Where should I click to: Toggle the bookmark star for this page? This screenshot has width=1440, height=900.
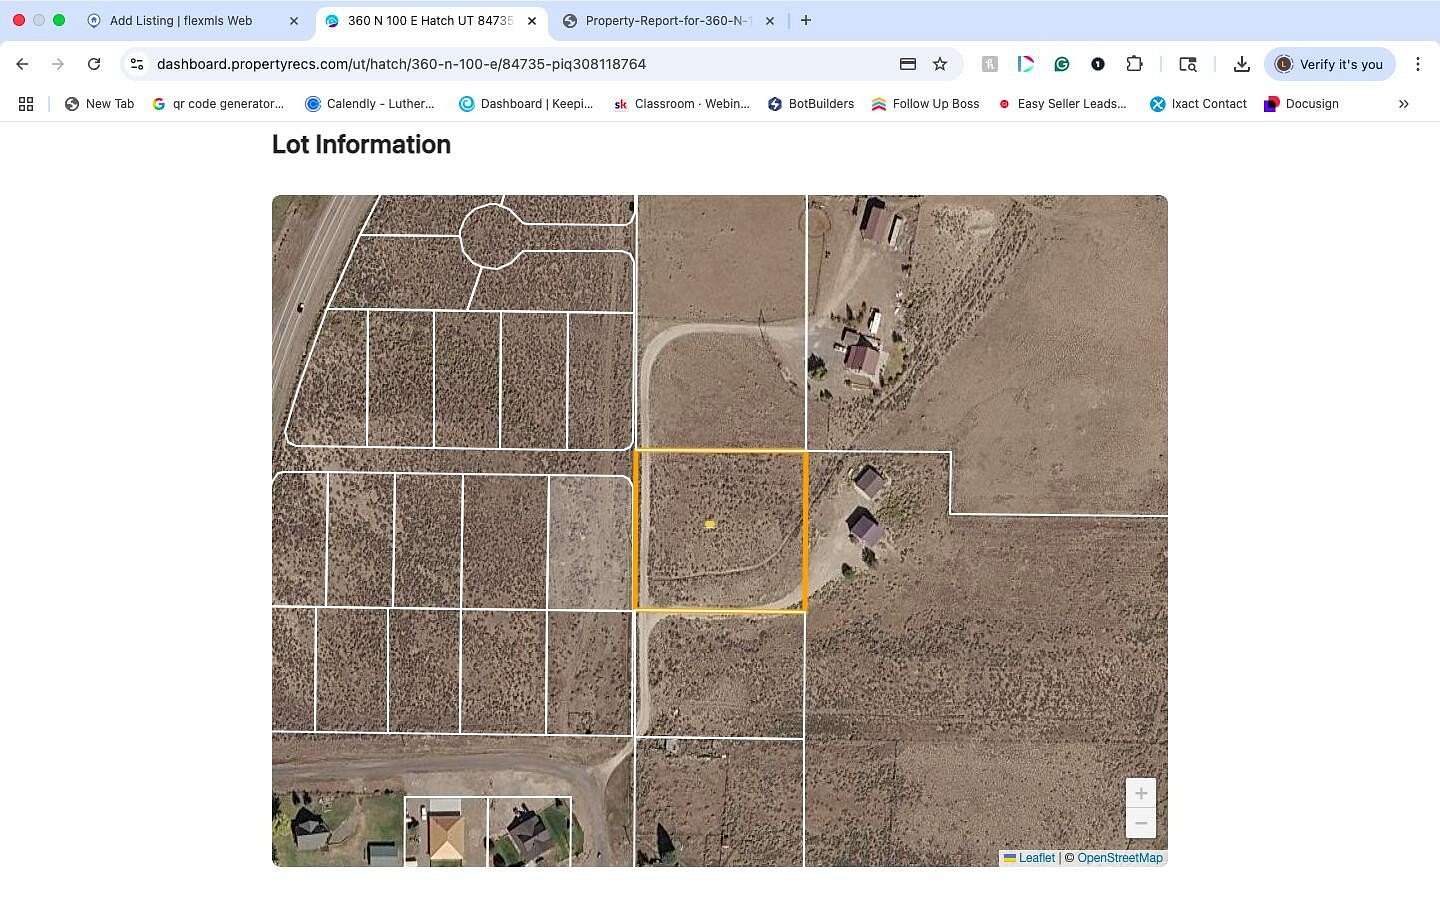coord(939,64)
